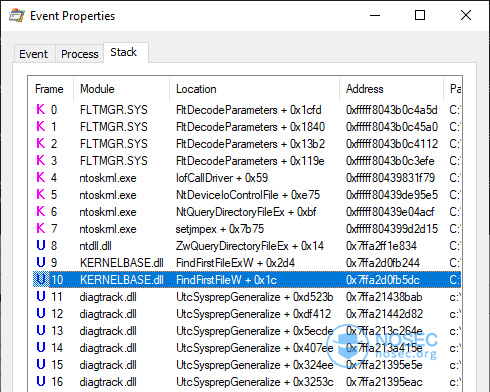
Task: Select the Stack tab
Action: point(126,52)
